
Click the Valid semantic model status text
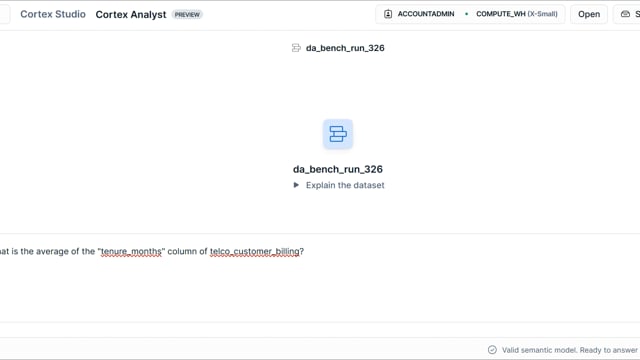(x=569, y=350)
